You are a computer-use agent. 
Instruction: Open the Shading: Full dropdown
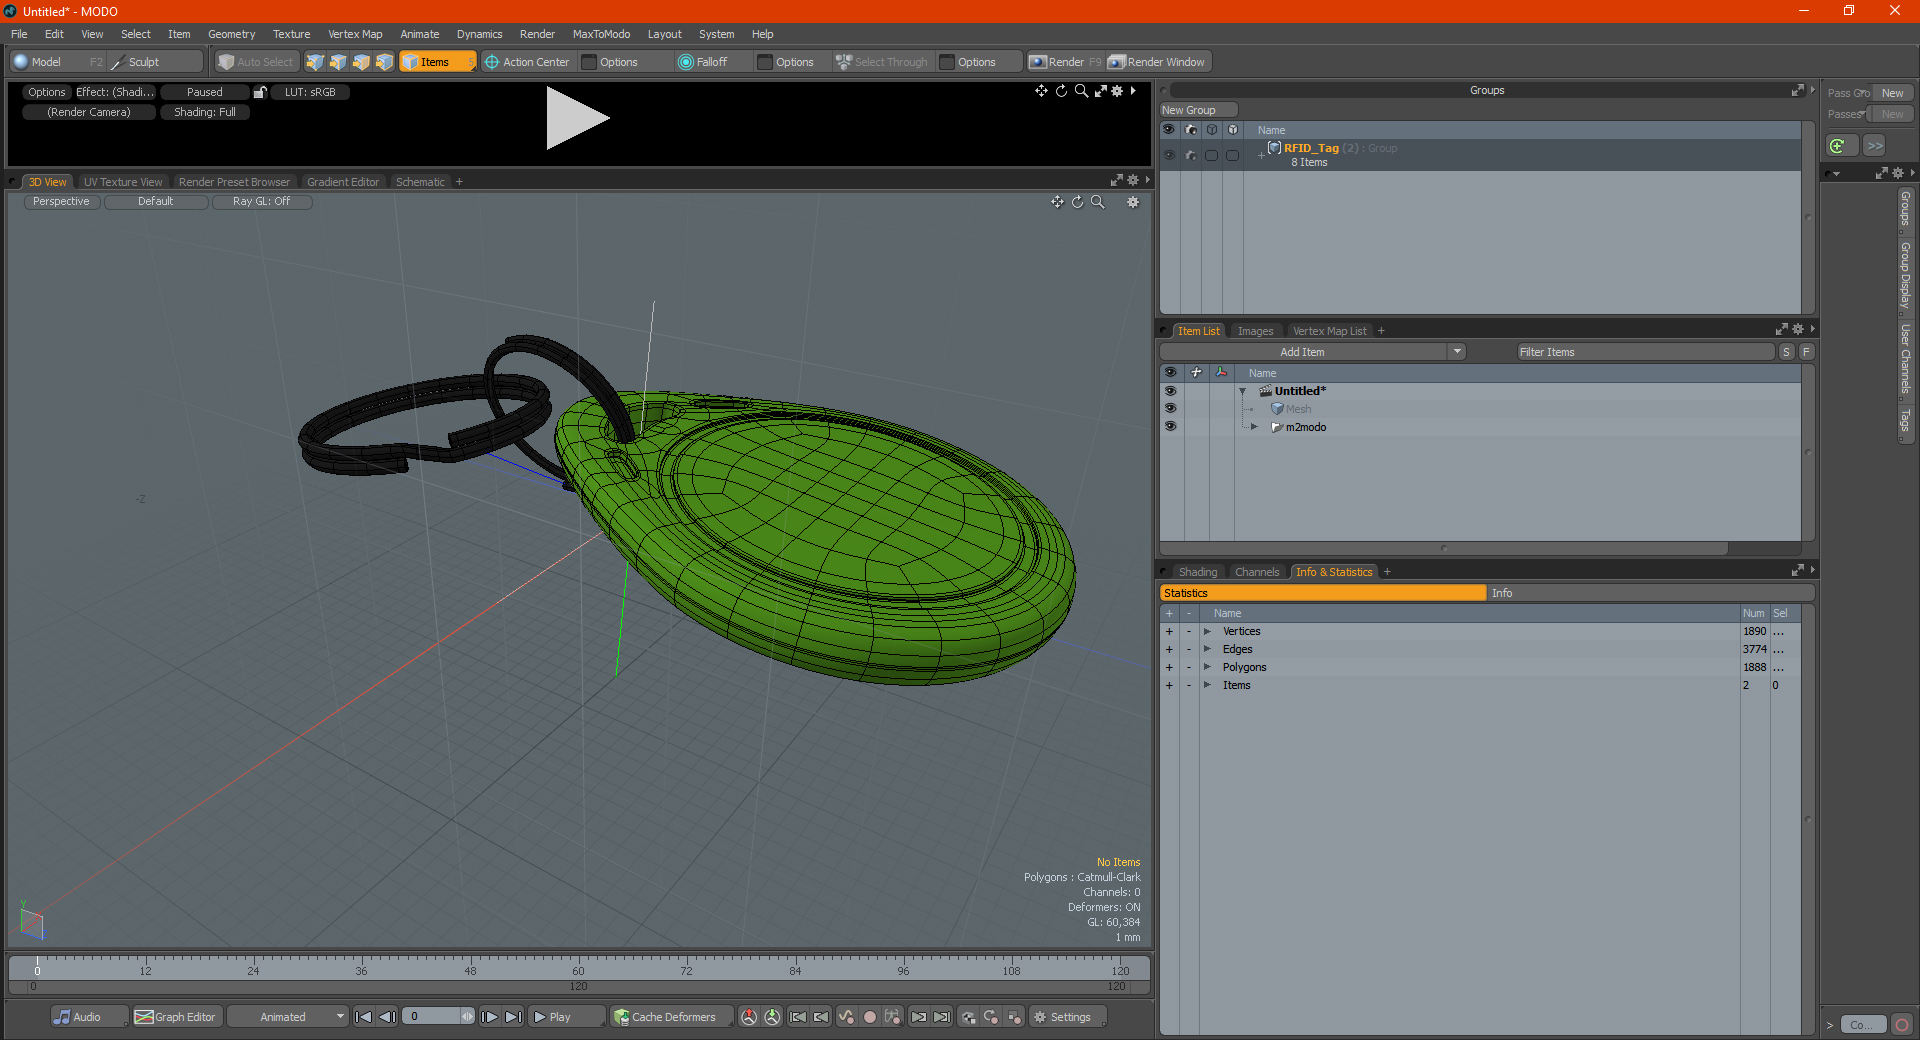coord(205,112)
